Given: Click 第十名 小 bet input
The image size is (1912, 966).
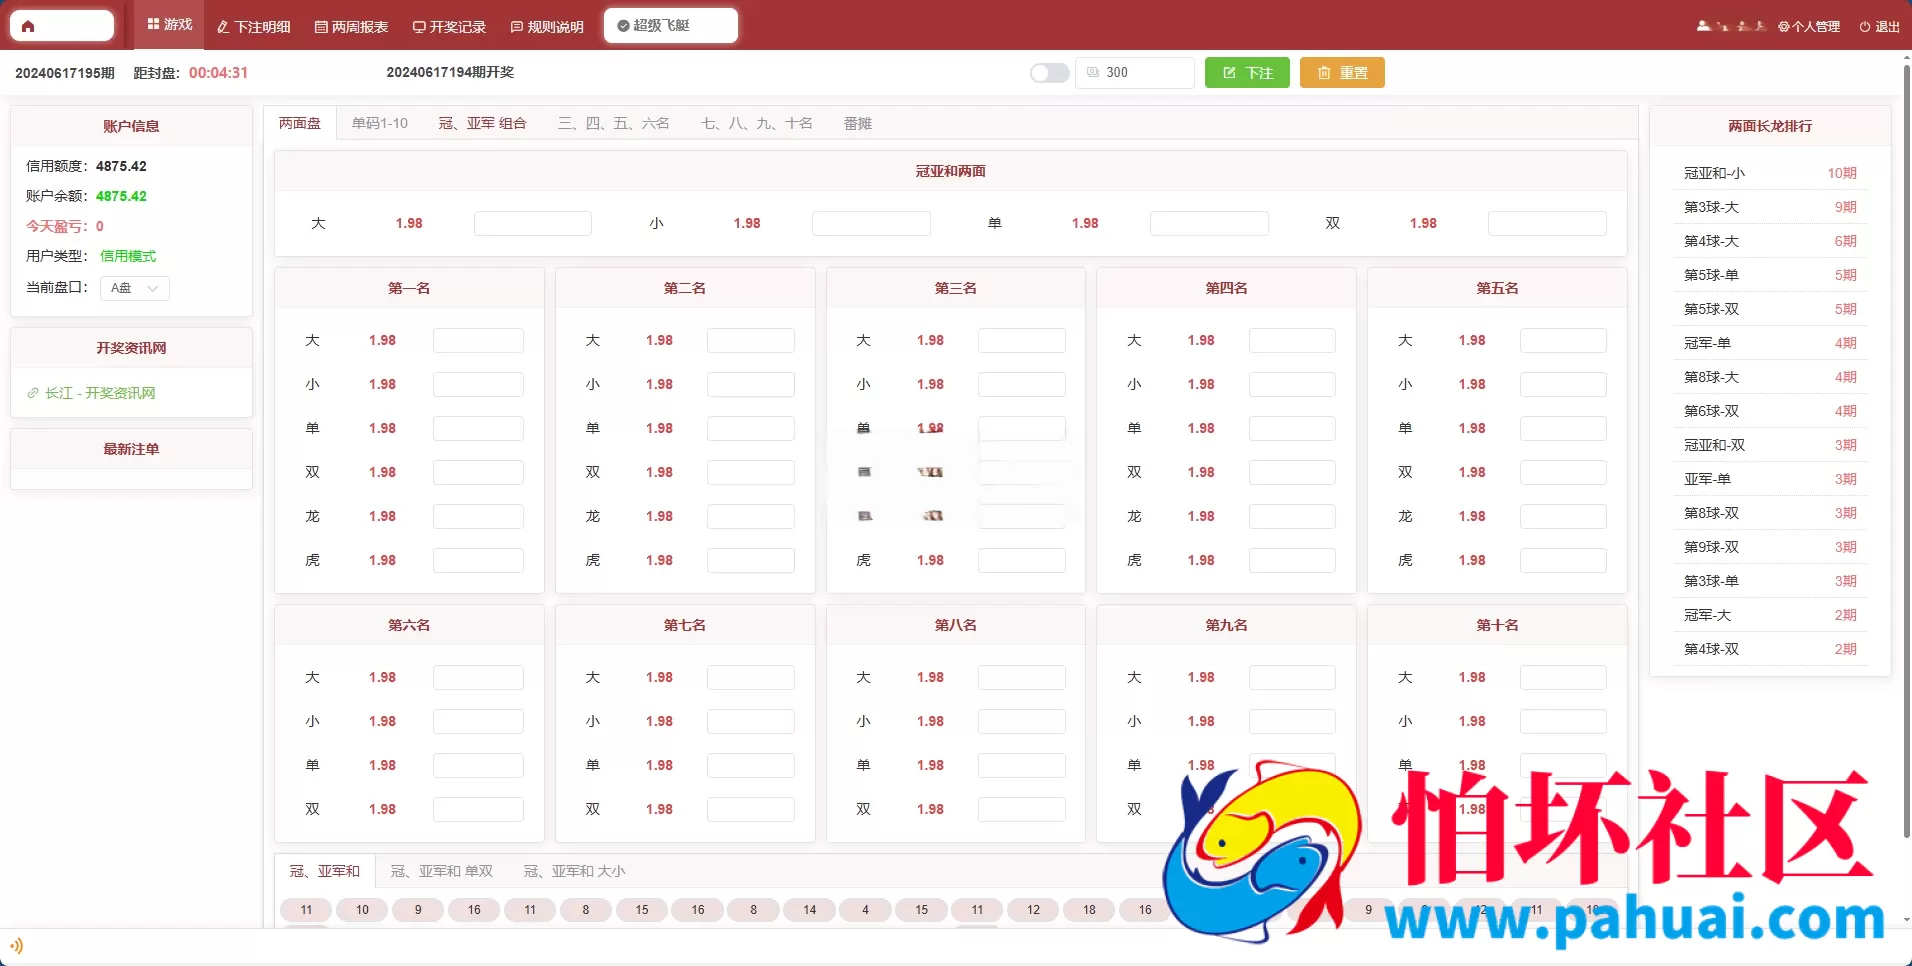Looking at the screenshot, I should click(1563, 721).
